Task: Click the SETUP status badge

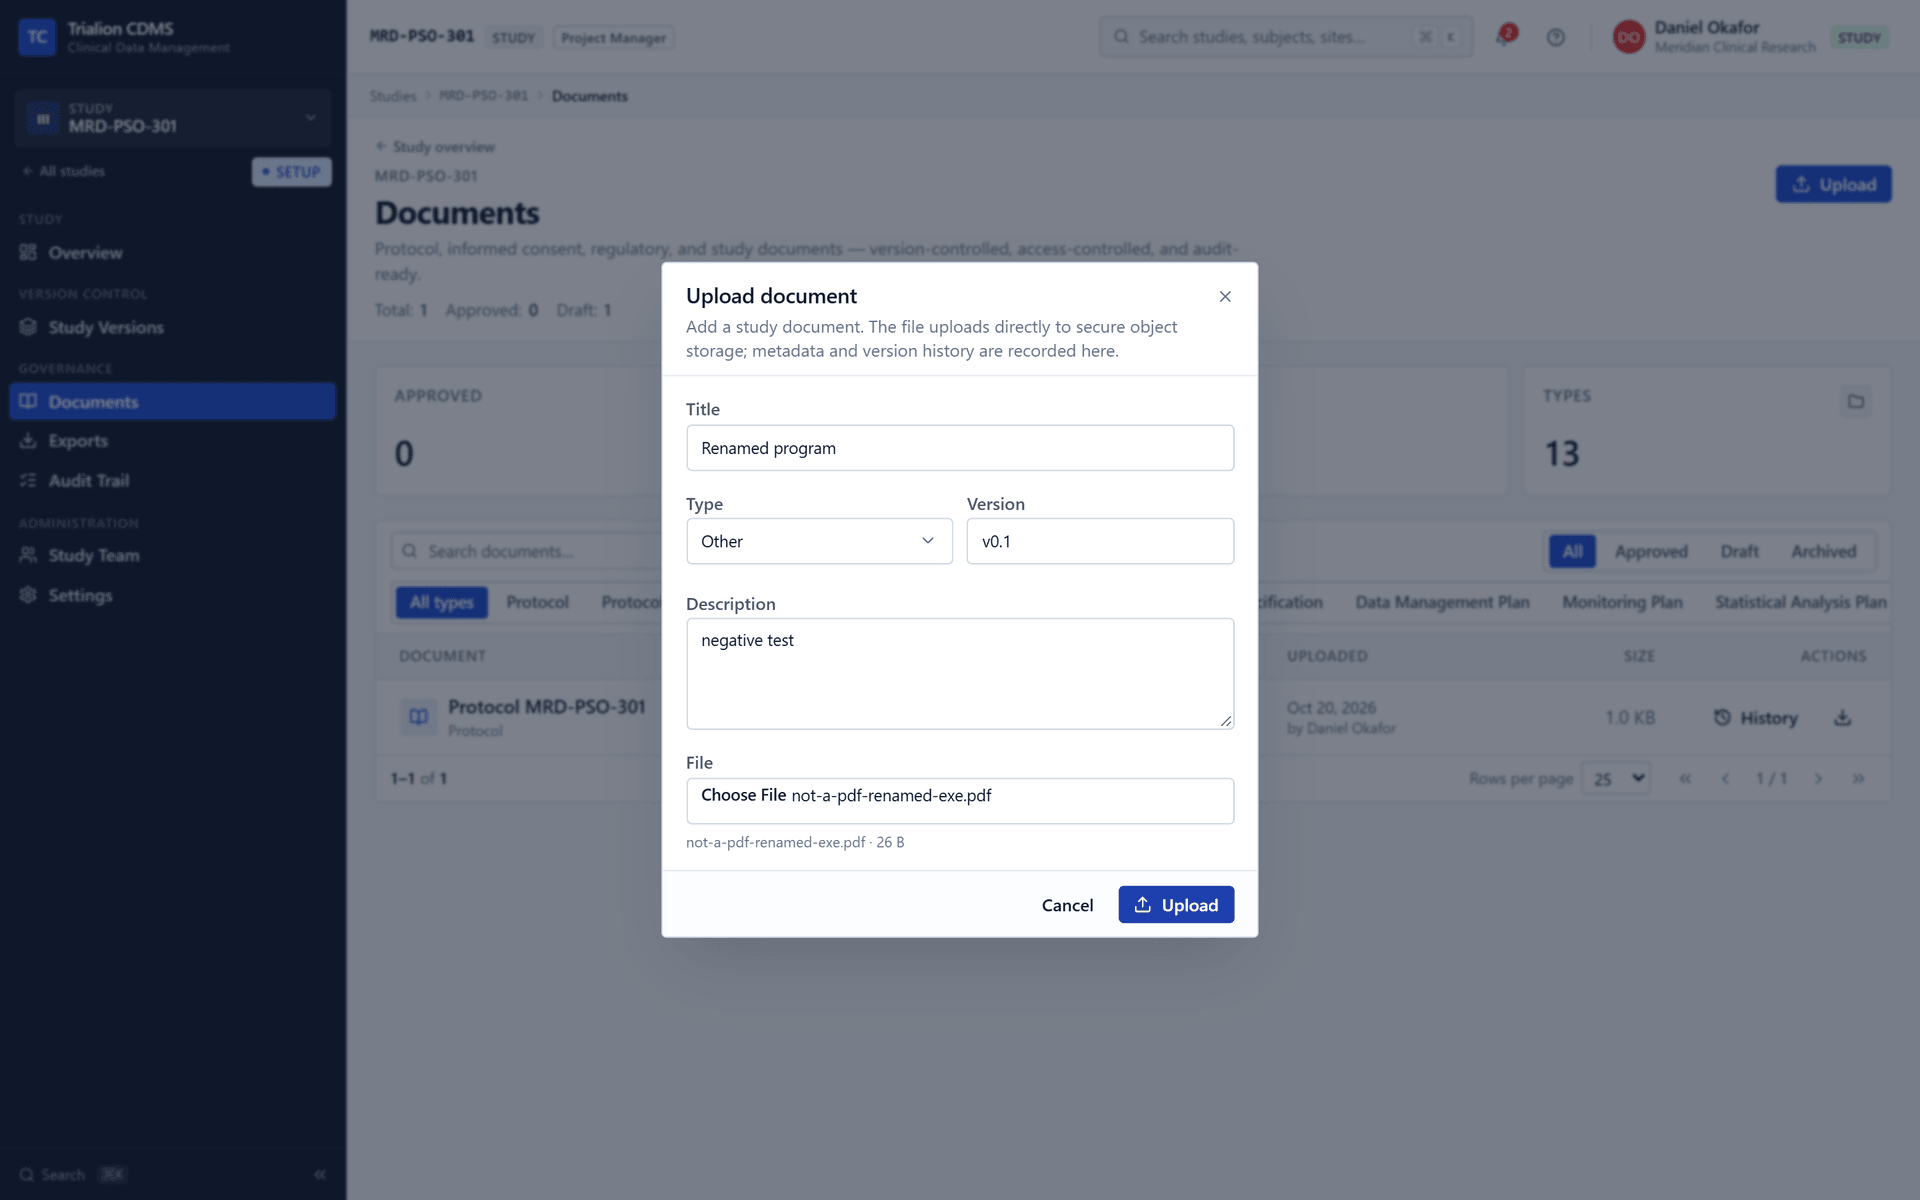Action: [x=291, y=172]
